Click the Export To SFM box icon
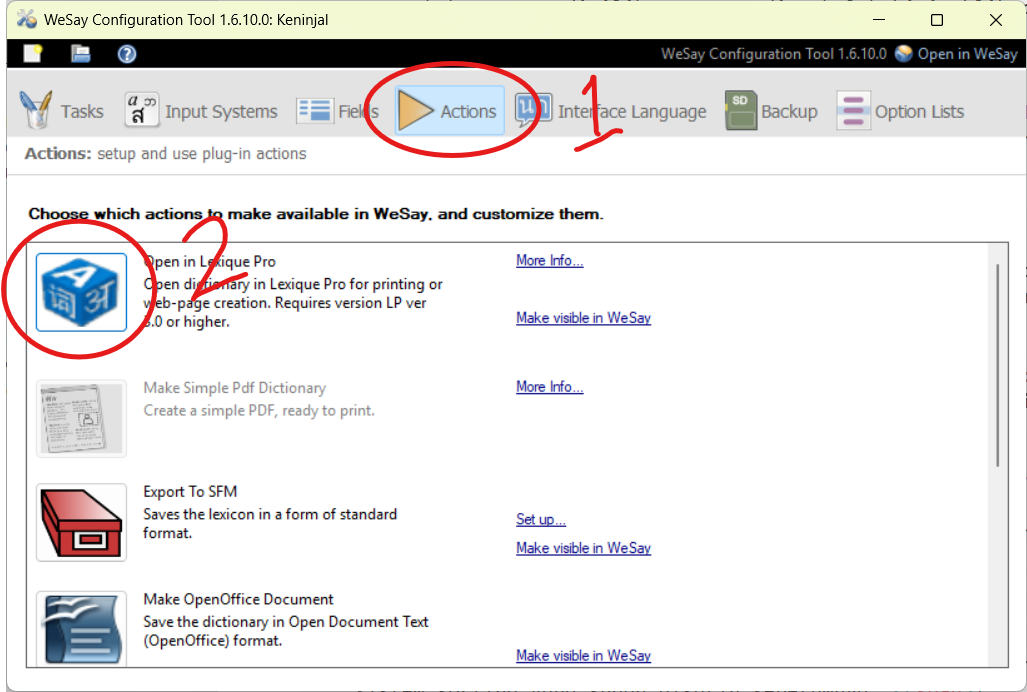 [81, 522]
